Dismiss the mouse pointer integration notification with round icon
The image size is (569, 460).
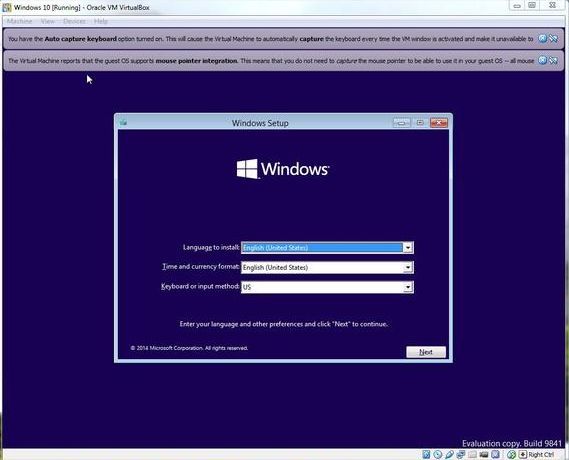click(543, 60)
